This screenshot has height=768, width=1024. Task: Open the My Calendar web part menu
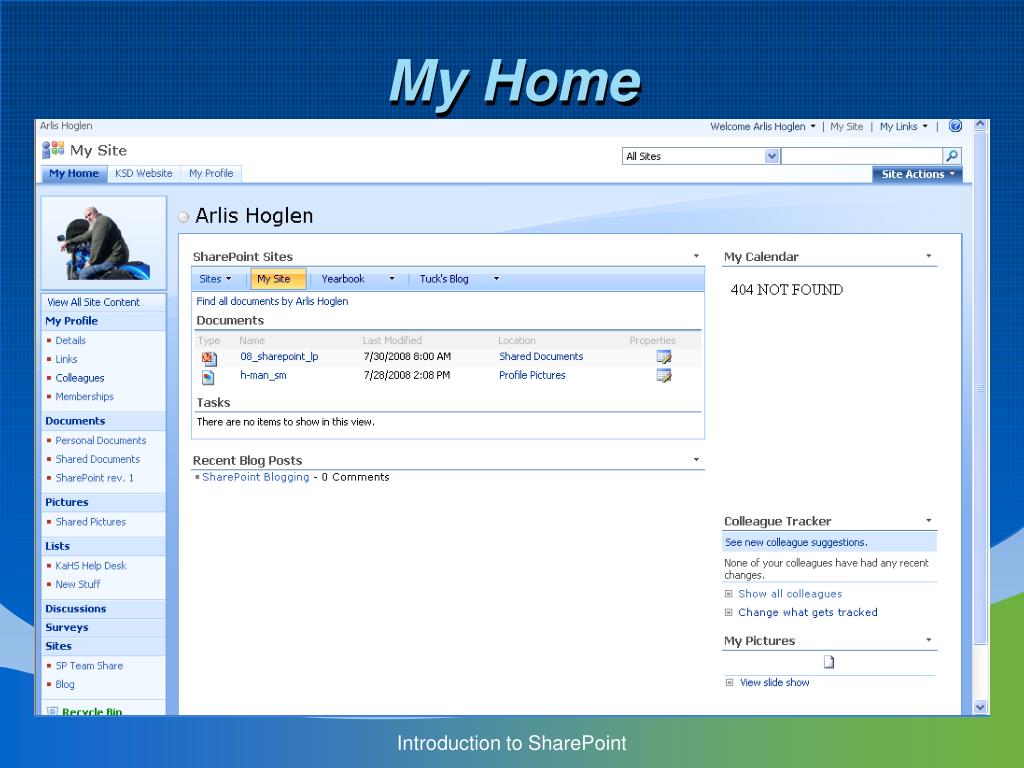pos(929,256)
